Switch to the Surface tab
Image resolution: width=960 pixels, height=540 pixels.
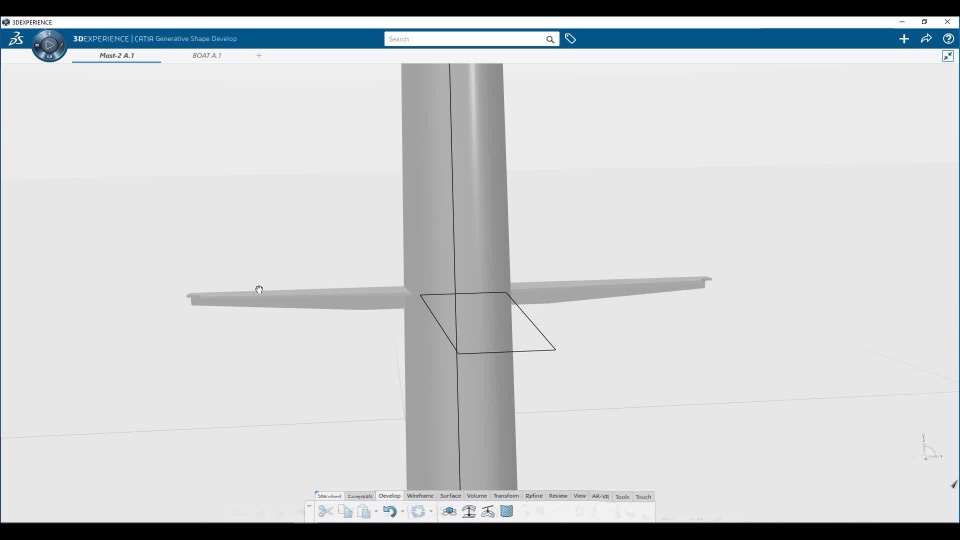[x=450, y=496]
